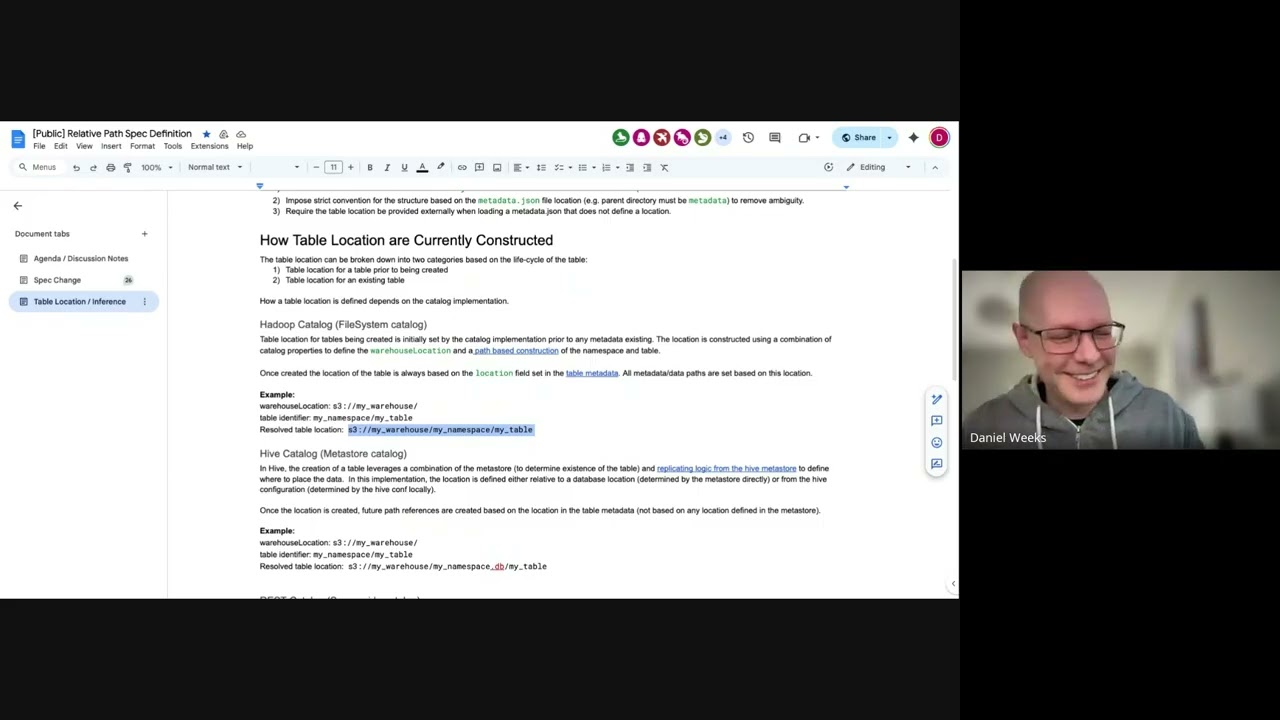
Task: Click the Undo arrow in the toolbar
Action: (x=76, y=168)
